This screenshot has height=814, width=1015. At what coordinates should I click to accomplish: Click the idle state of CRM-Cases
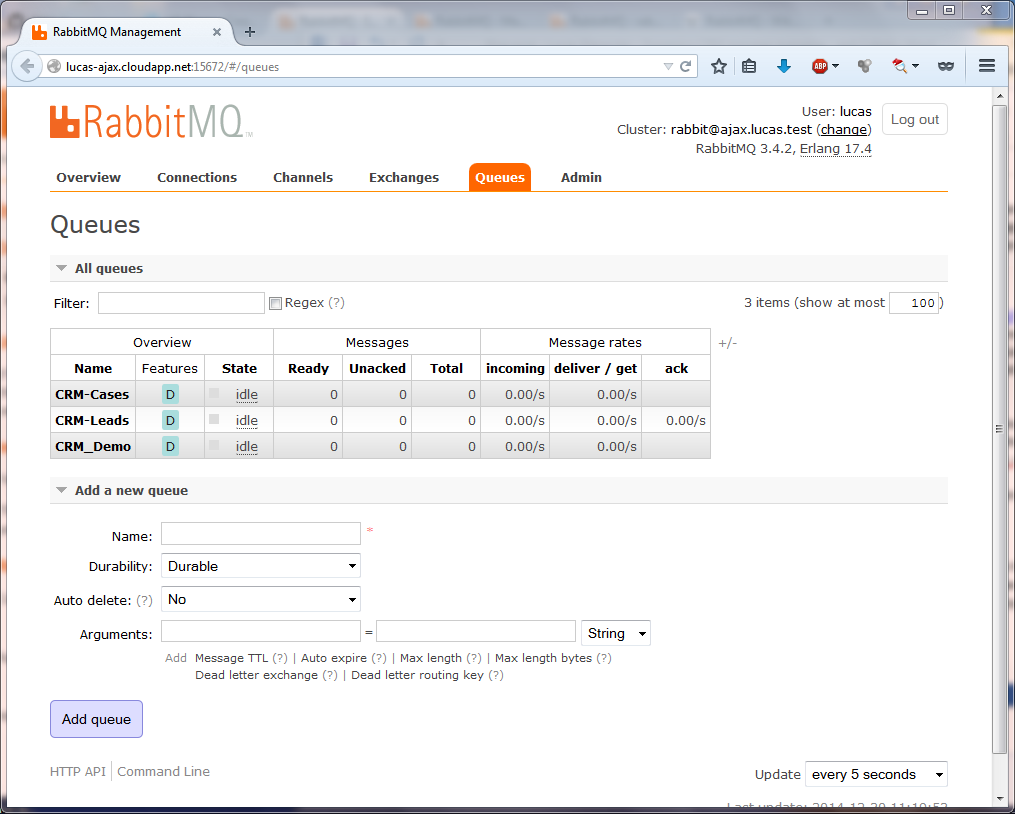click(x=247, y=394)
